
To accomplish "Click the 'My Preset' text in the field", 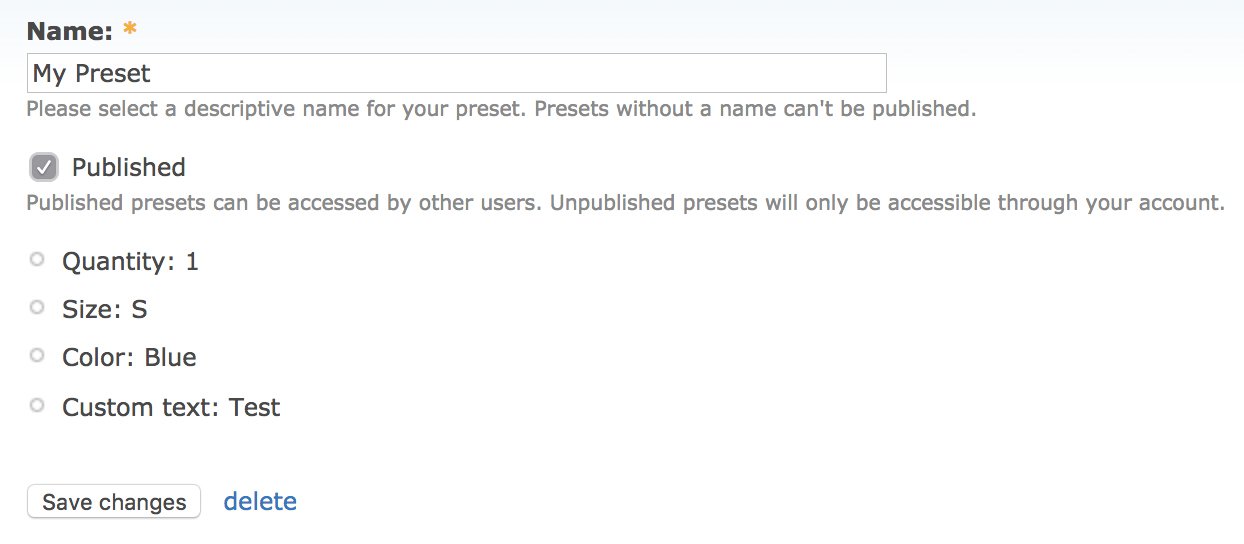I will click(x=92, y=73).
